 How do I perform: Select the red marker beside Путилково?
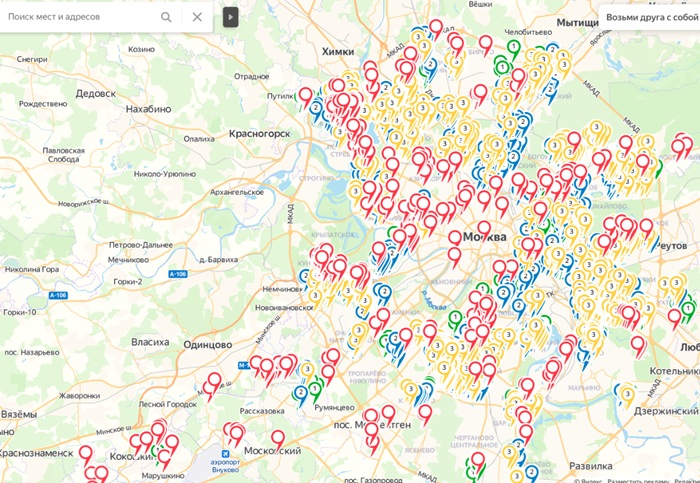306,95
